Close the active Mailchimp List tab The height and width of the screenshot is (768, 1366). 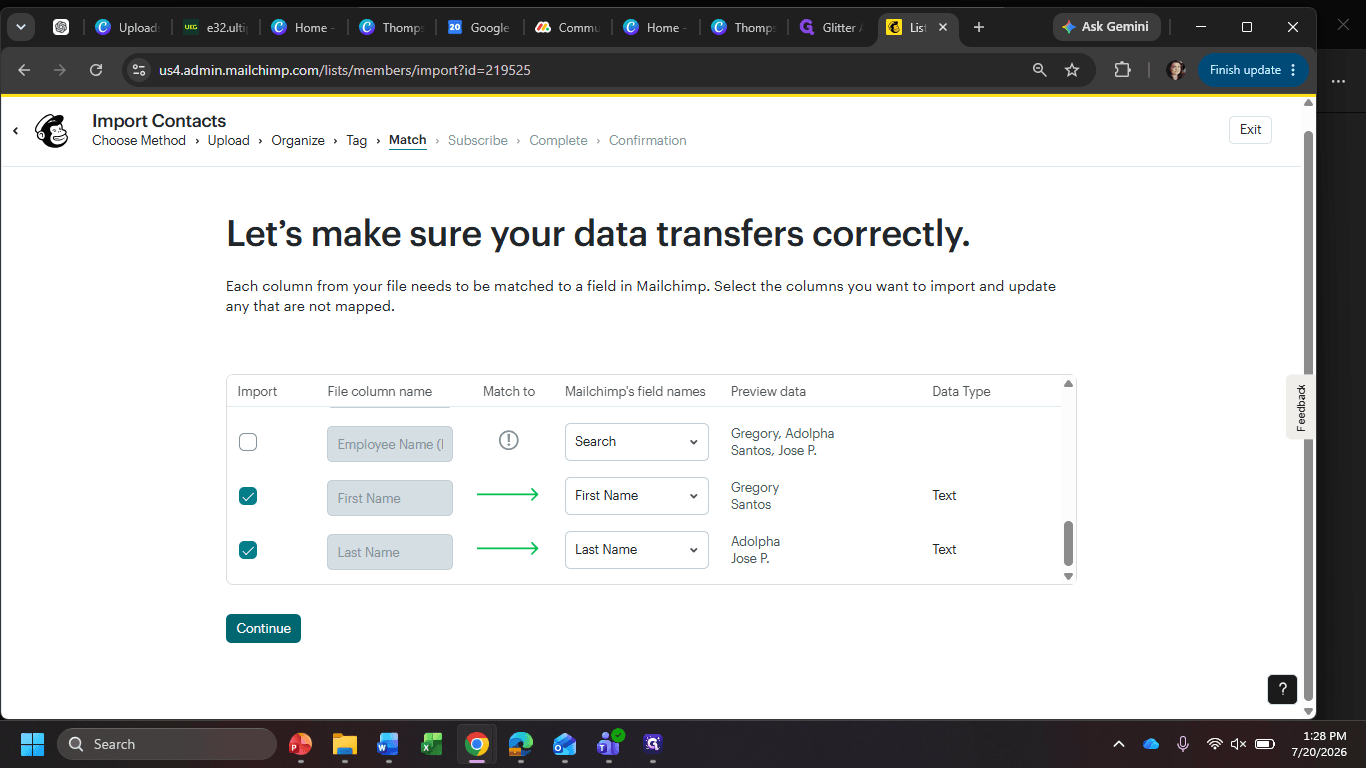(943, 28)
